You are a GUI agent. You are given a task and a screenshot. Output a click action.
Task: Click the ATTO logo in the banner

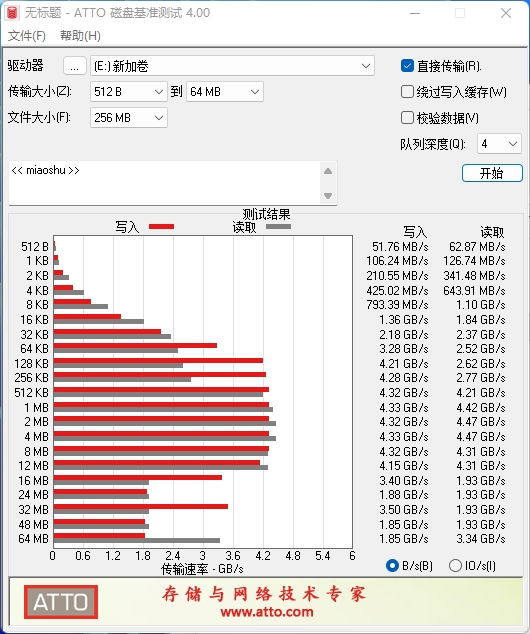[x=61, y=602]
